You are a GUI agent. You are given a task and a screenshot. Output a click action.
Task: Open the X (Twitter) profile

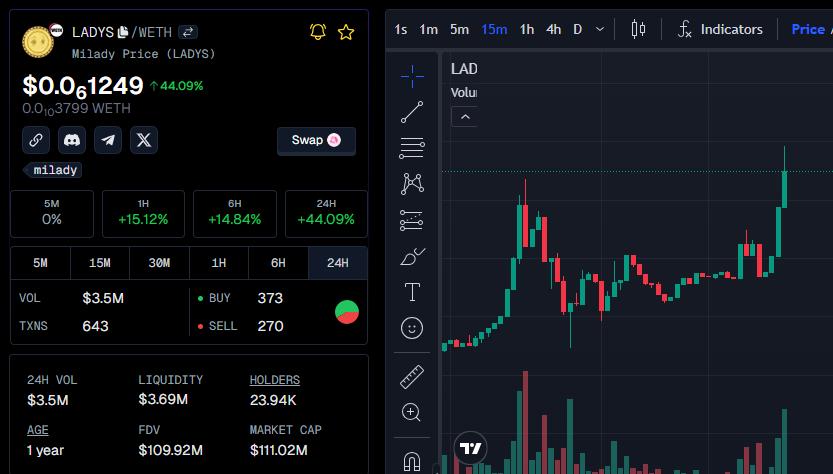(x=144, y=140)
